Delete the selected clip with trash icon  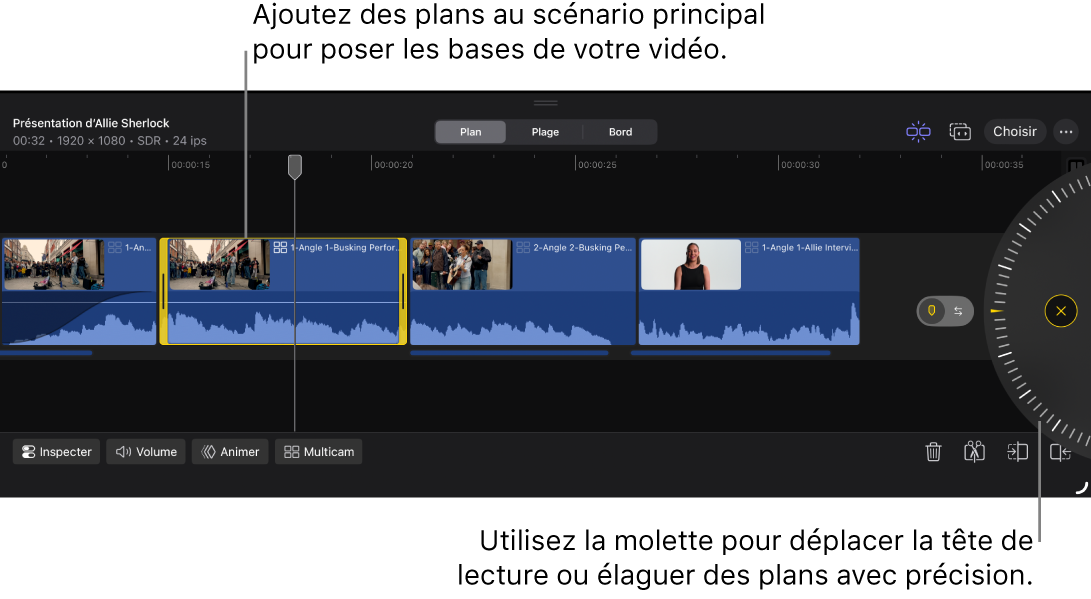(933, 452)
